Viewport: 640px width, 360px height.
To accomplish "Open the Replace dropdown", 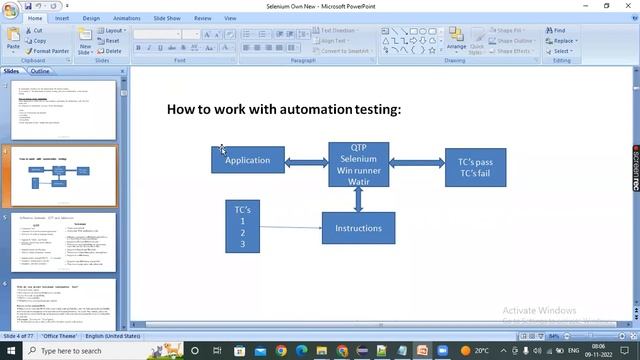I will [x=562, y=41].
